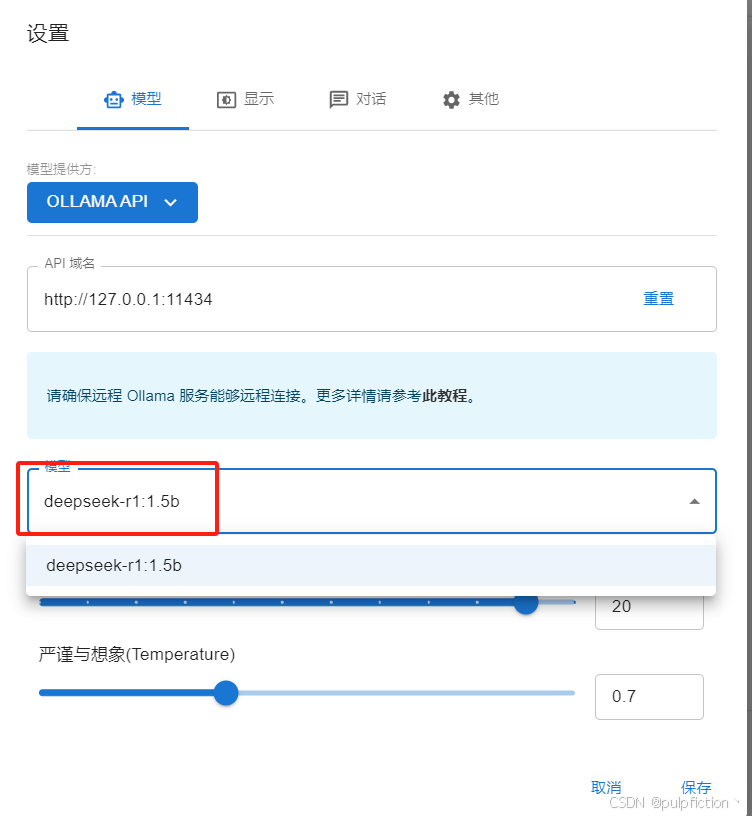The height and width of the screenshot is (816, 752).
Task: Go to the 对话 tab
Action: coord(358,99)
